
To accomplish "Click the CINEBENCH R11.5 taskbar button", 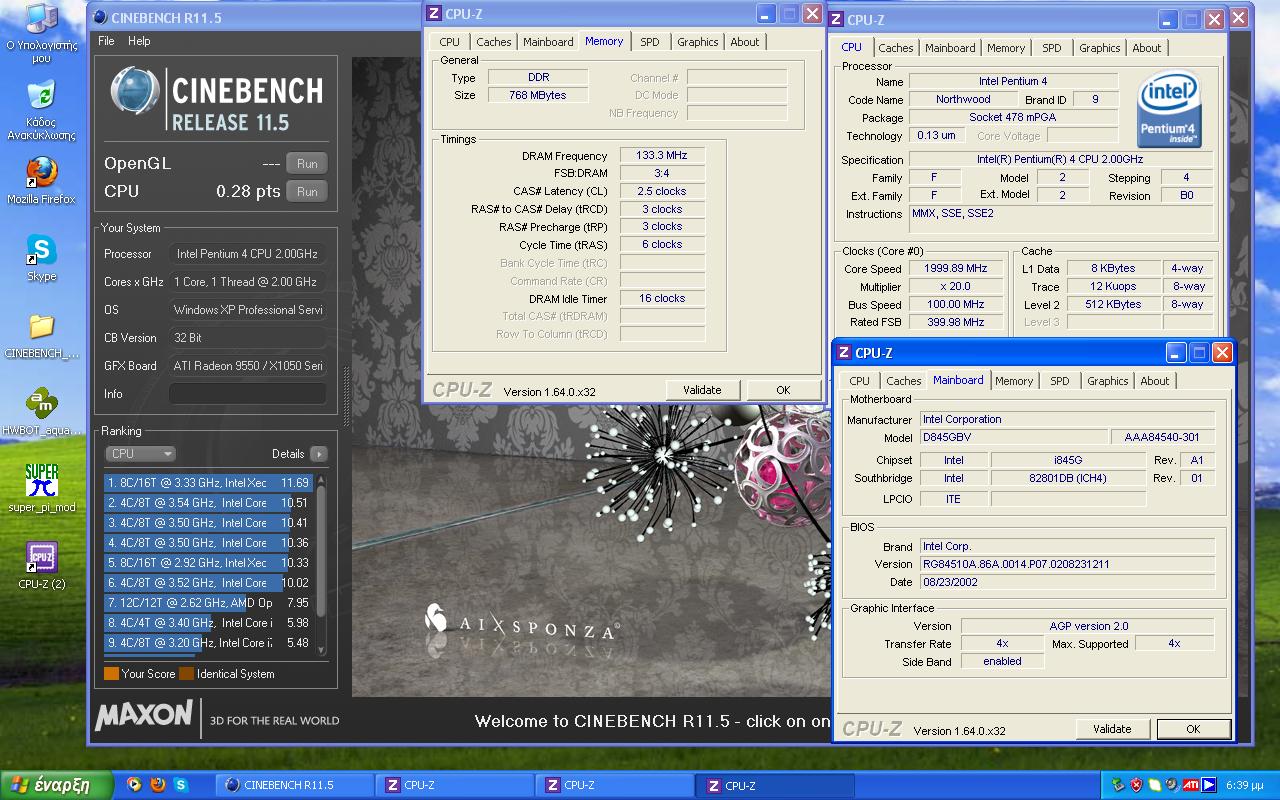I will tap(295, 785).
